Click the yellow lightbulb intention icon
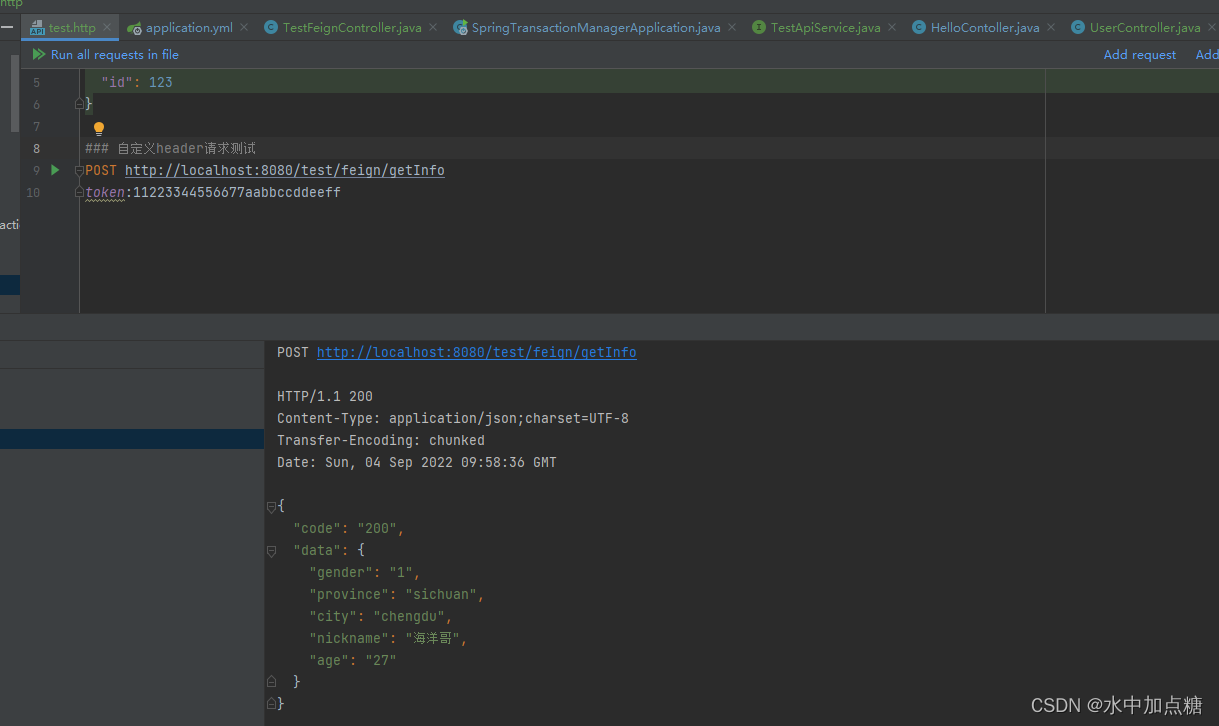 (x=99, y=128)
